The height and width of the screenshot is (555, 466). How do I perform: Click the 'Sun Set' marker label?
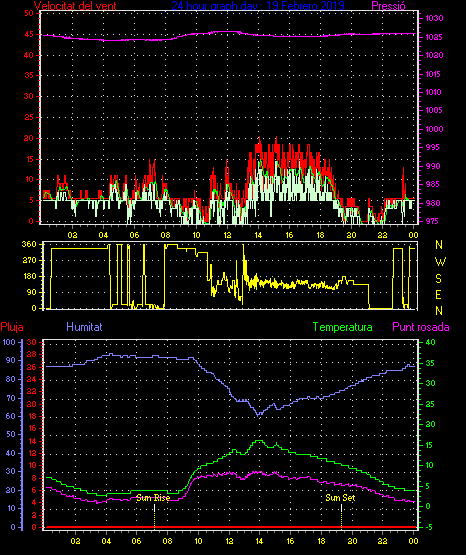point(340,498)
